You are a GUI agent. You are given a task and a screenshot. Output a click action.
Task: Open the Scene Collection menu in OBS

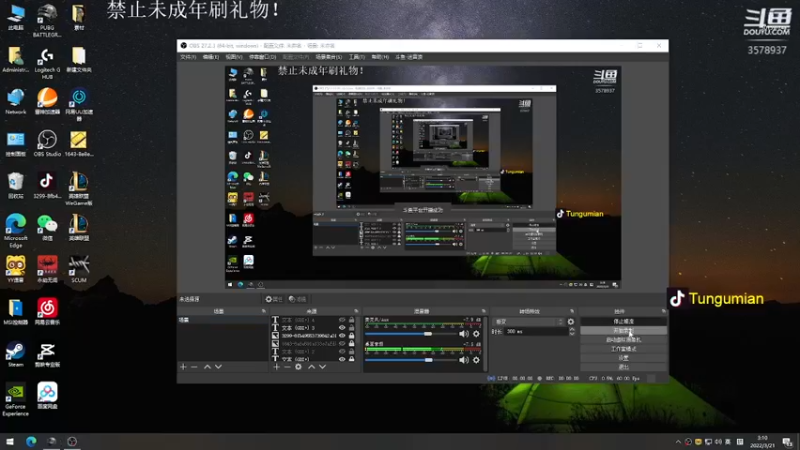click(x=329, y=57)
